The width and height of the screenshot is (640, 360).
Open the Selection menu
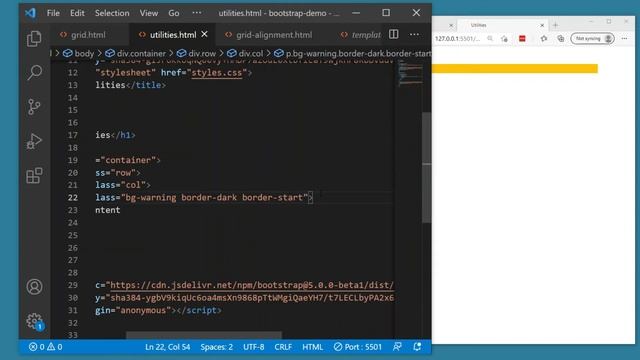pos(112,13)
